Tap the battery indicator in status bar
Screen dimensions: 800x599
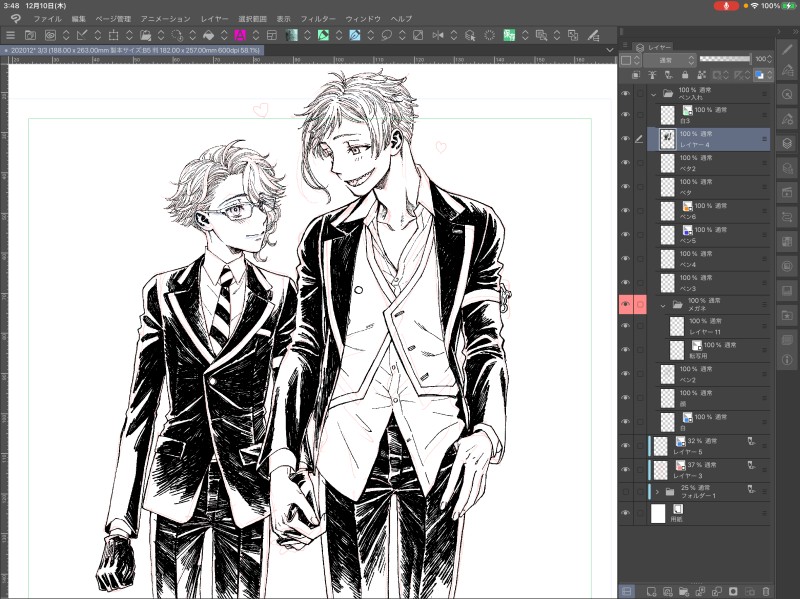click(x=788, y=6)
